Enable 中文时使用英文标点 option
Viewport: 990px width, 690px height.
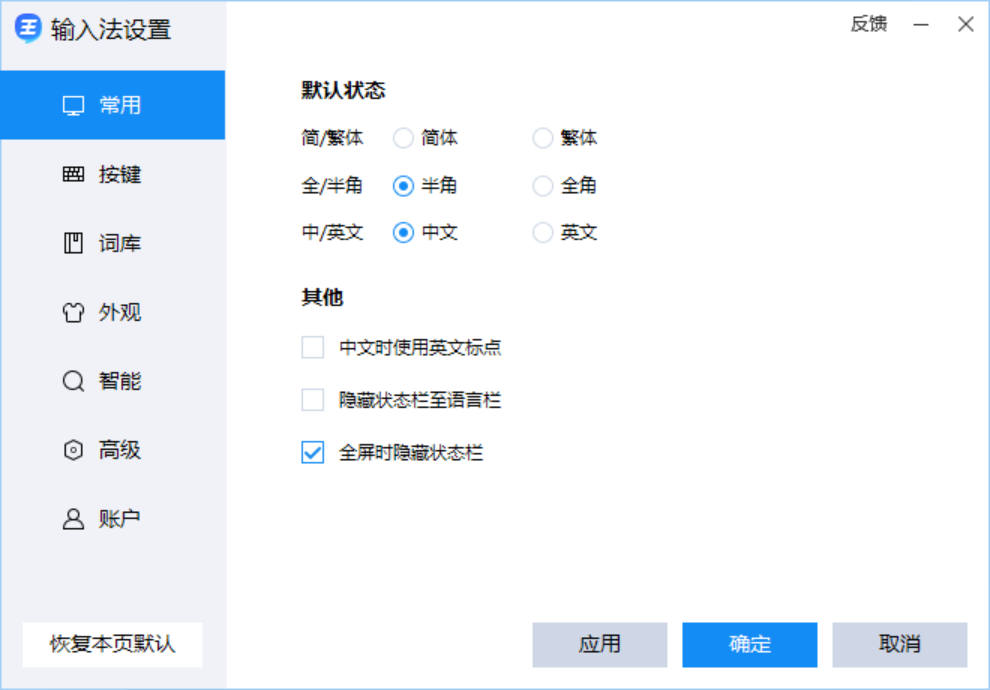coord(311,346)
